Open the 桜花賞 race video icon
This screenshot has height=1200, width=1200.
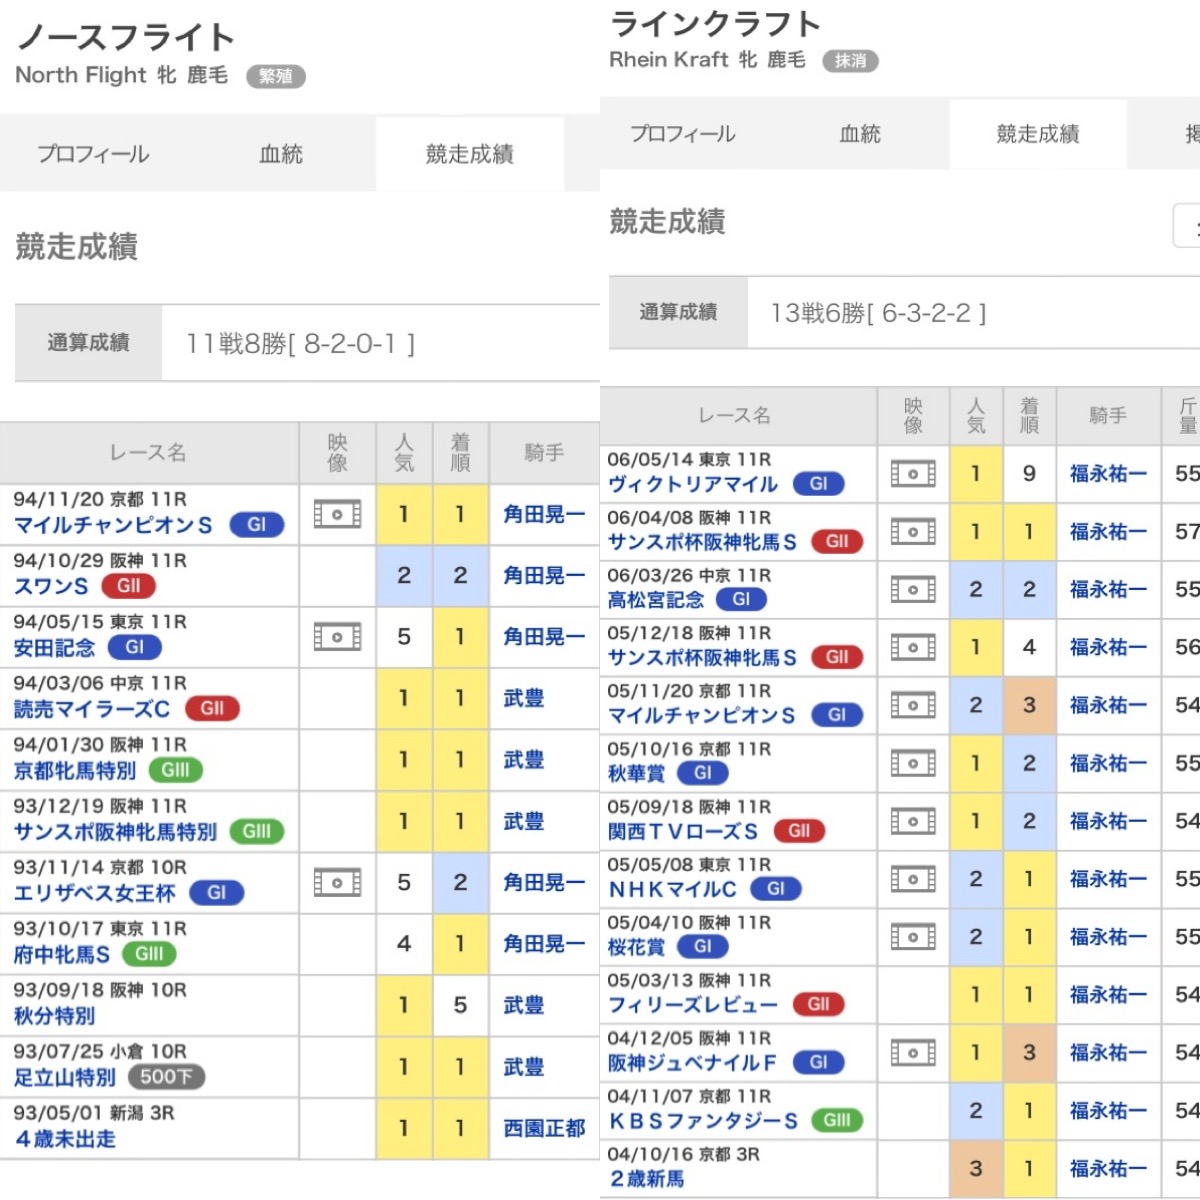pyautogui.click(x=913, y=937)
